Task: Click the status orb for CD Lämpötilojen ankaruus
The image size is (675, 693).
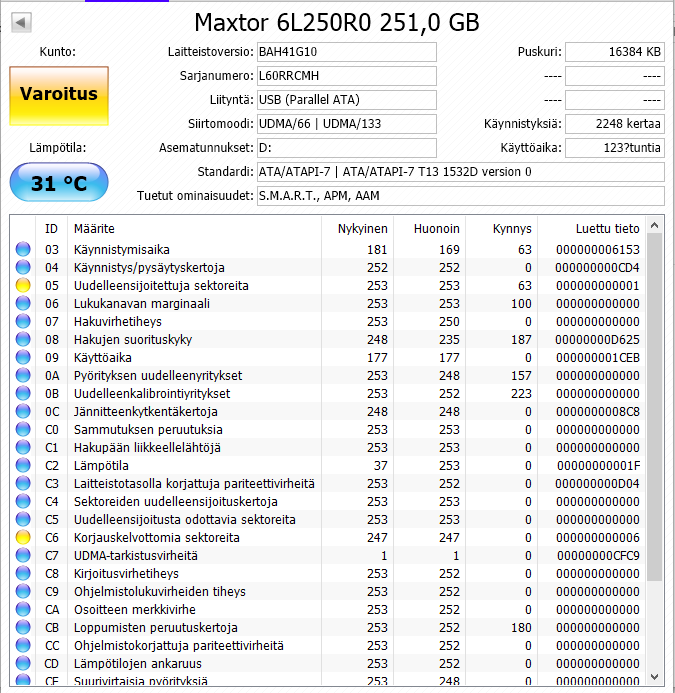Action: 23,663
